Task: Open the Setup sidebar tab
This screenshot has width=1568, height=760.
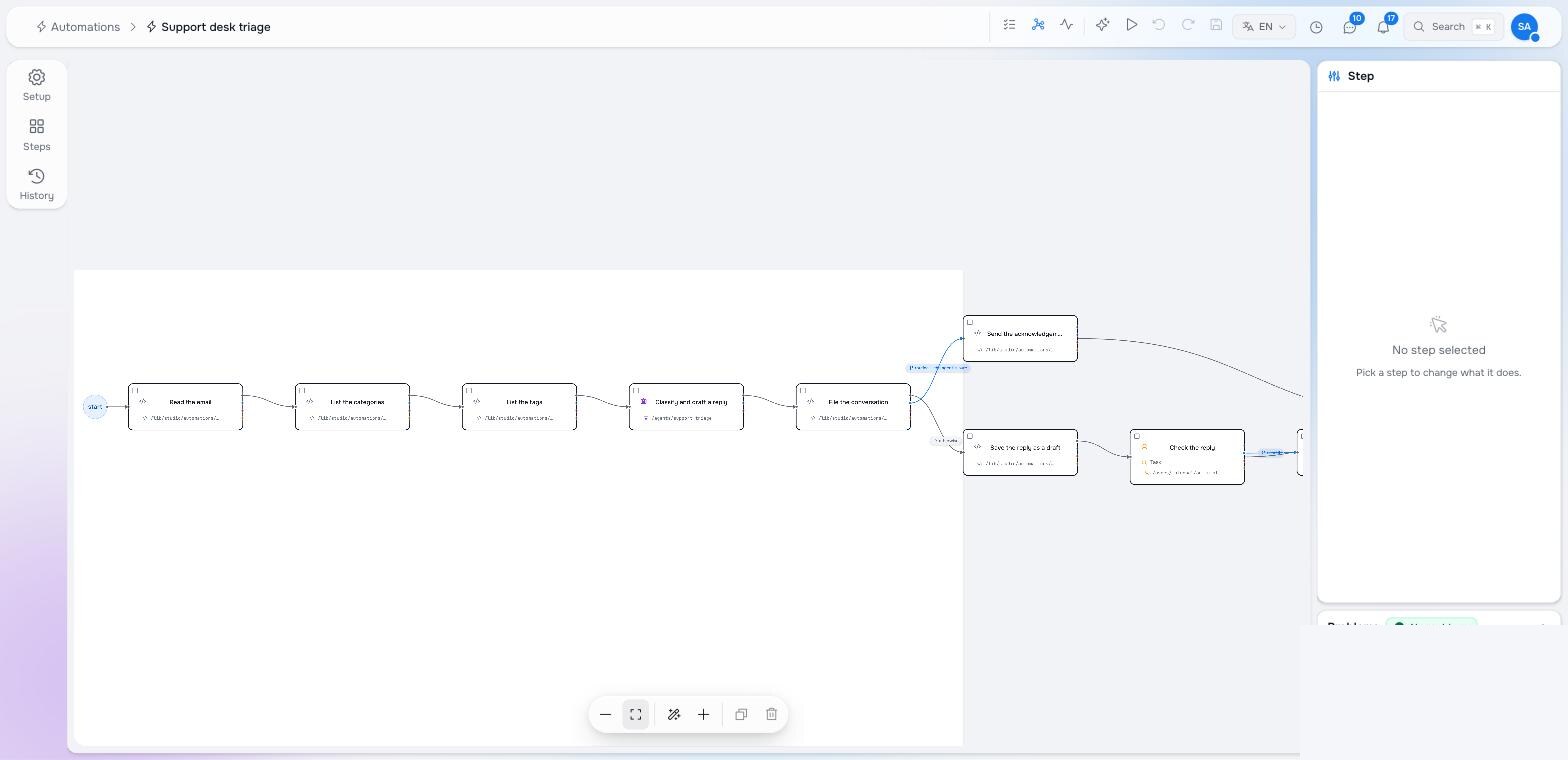Action: tap(37, 85)
